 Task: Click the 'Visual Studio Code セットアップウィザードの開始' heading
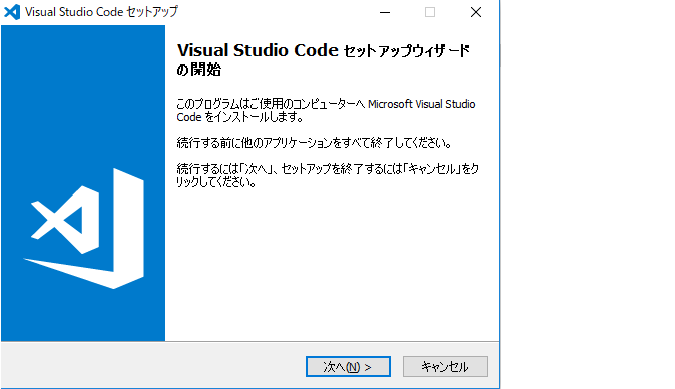tap(323, 59)
